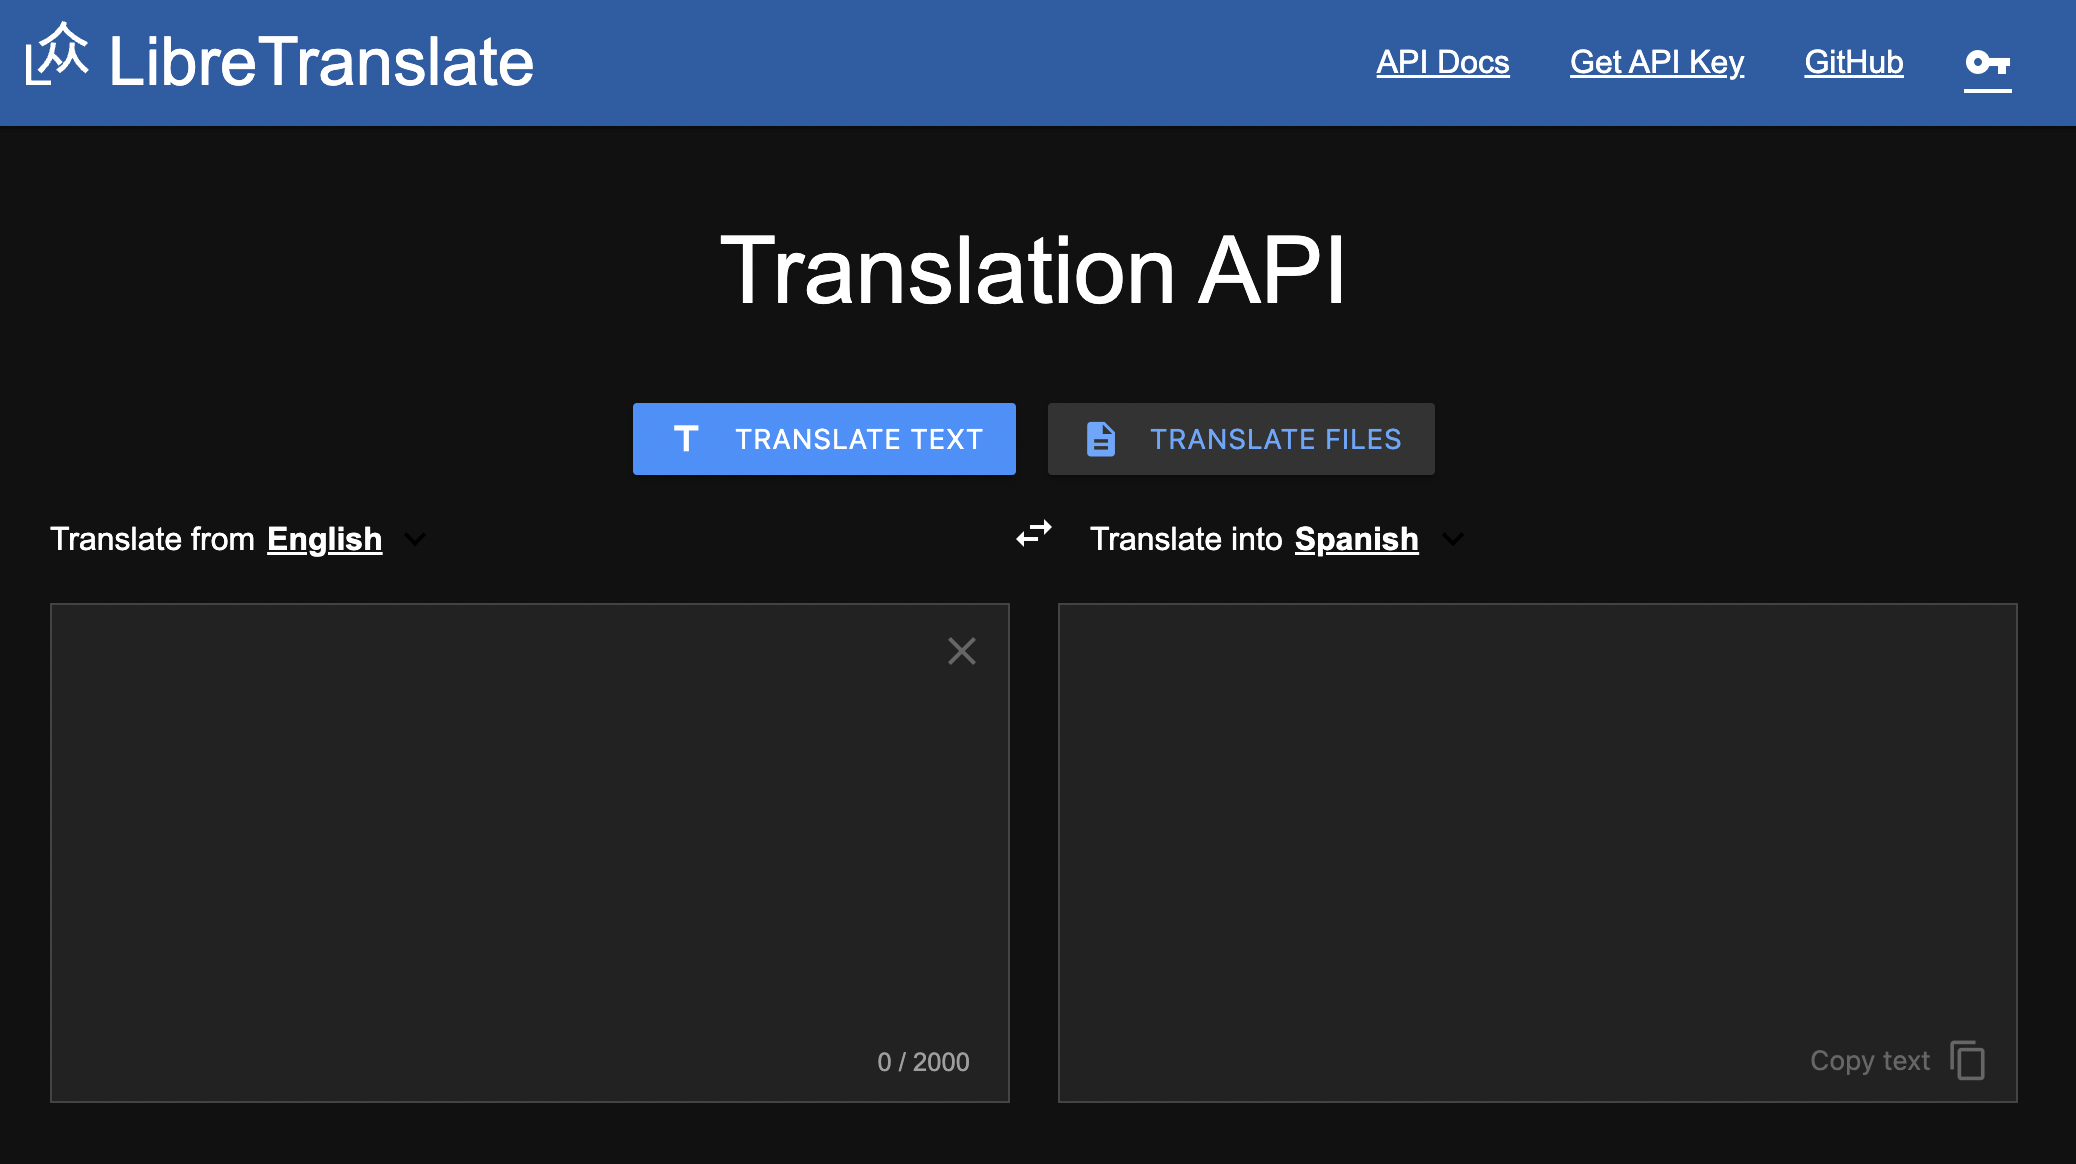The width and height of the screenshot is (2076, 1164).
Task: Expand the target language chevron next to Spanish
Action: click(x=1453, y=540)
